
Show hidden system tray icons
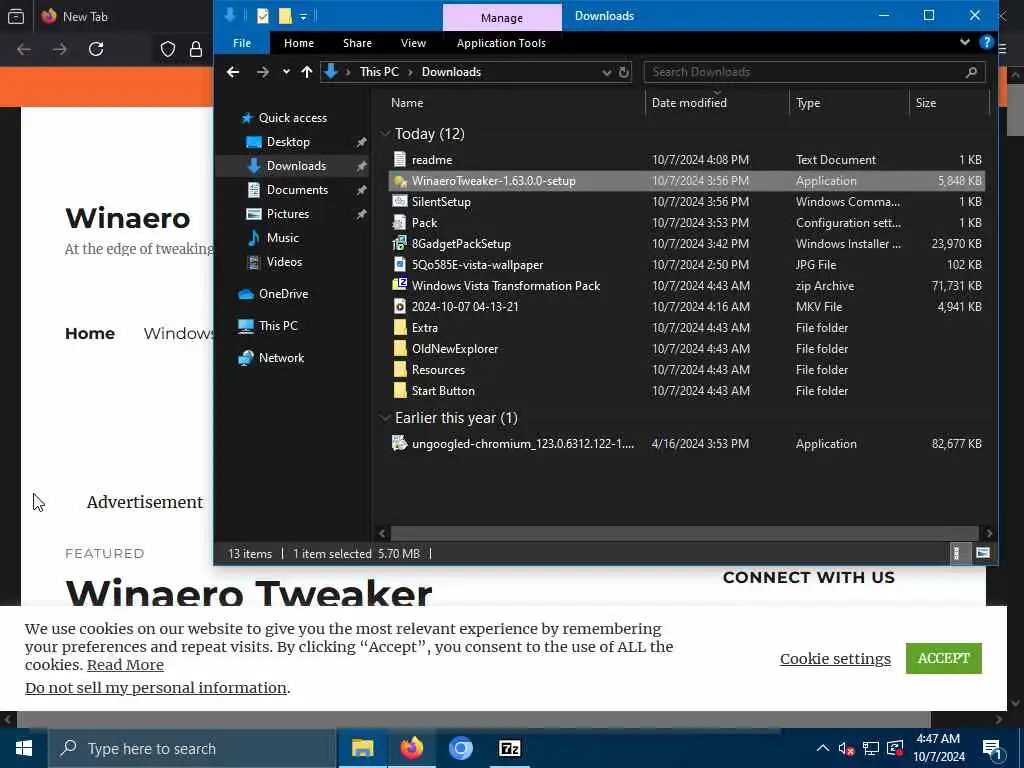[x=823, y=748]
